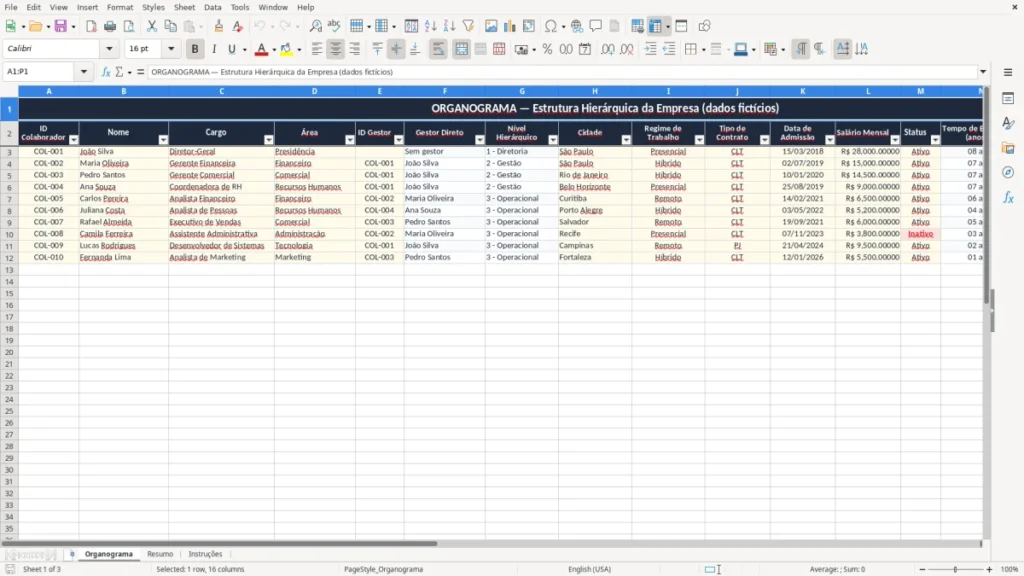Click column header C
The width and height of the screenshot is (1024, 576).
coord(221,91)
